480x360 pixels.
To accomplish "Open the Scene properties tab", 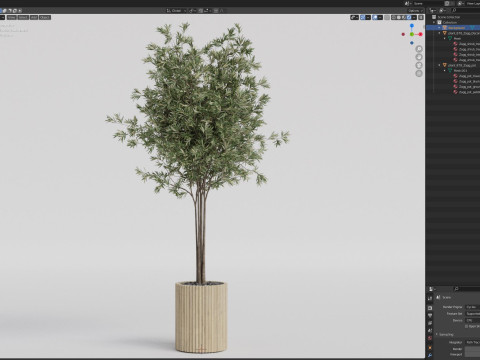I will coord(430,331).
